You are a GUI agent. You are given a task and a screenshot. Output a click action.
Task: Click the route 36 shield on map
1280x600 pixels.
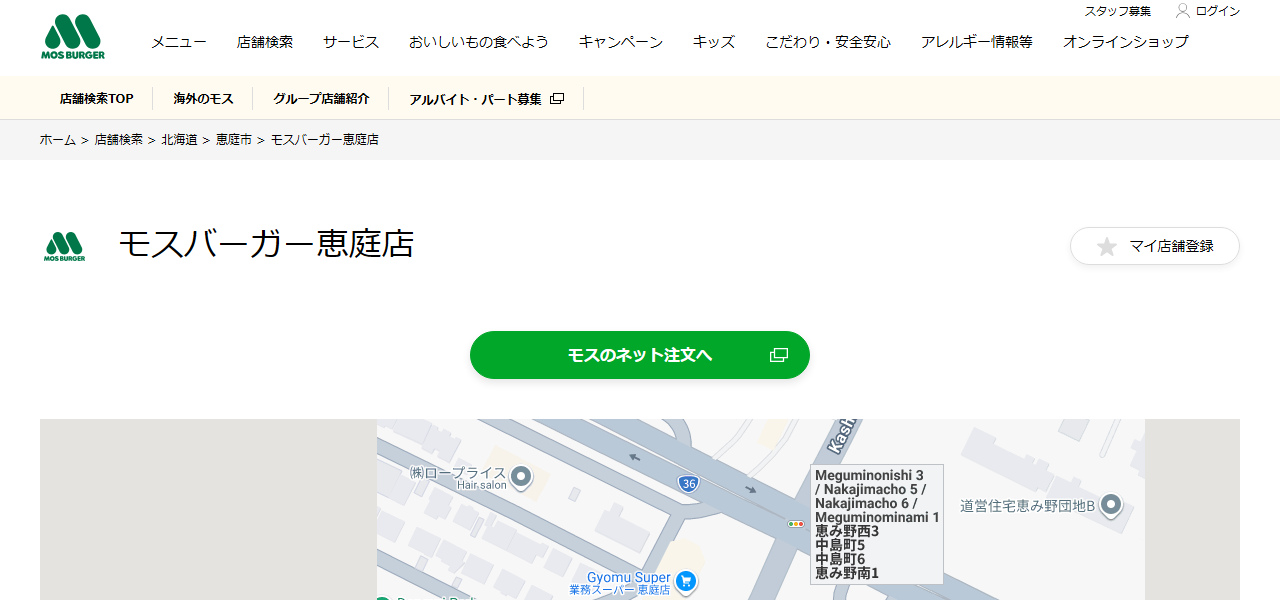click(x=688, y=484)
